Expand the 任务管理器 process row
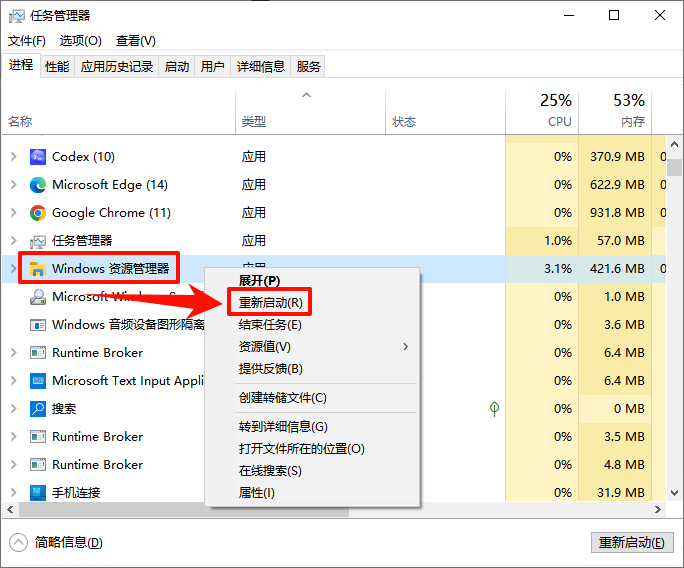This screenshot has height=568, width=684. pos(14,241)
